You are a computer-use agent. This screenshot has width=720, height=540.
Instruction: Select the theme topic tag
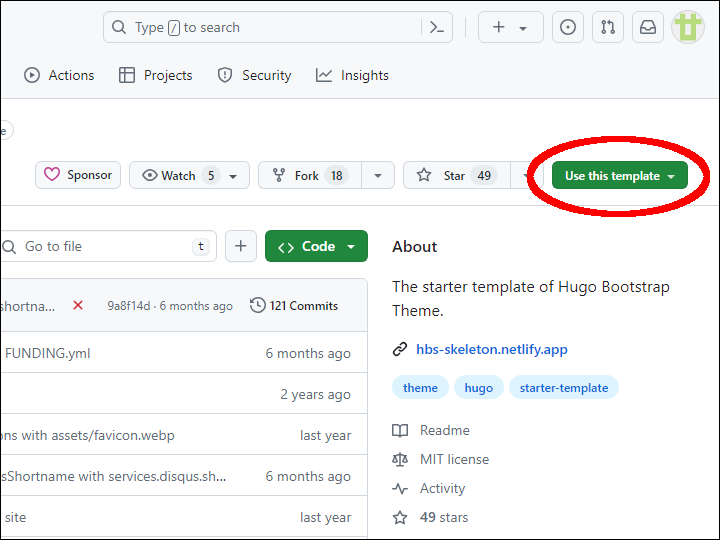[420, 388]
